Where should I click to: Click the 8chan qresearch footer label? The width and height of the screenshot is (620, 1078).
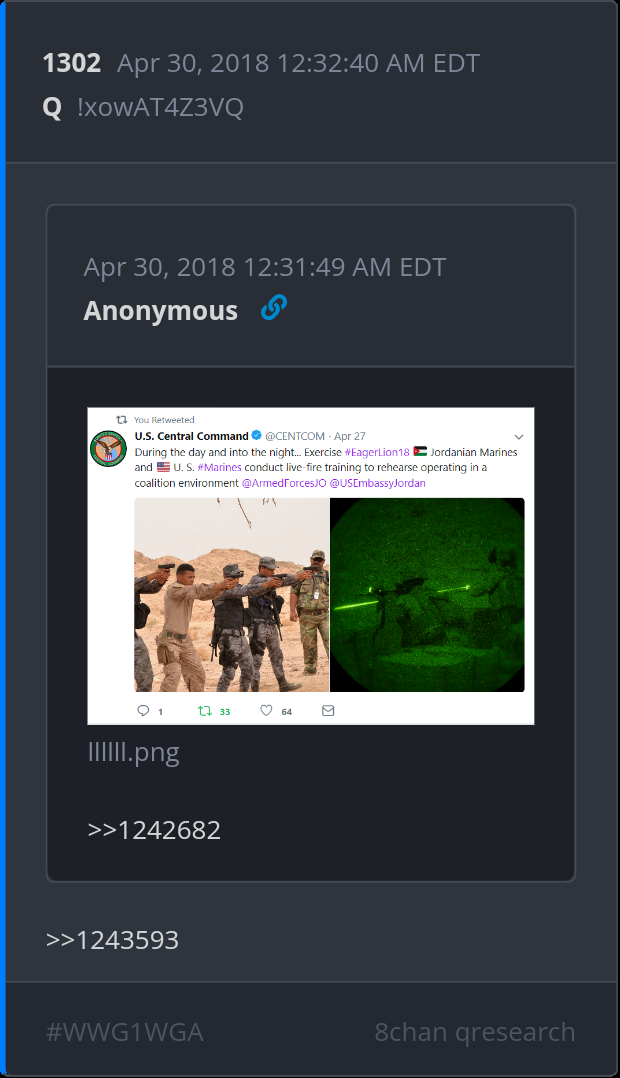coord(475,1032)
